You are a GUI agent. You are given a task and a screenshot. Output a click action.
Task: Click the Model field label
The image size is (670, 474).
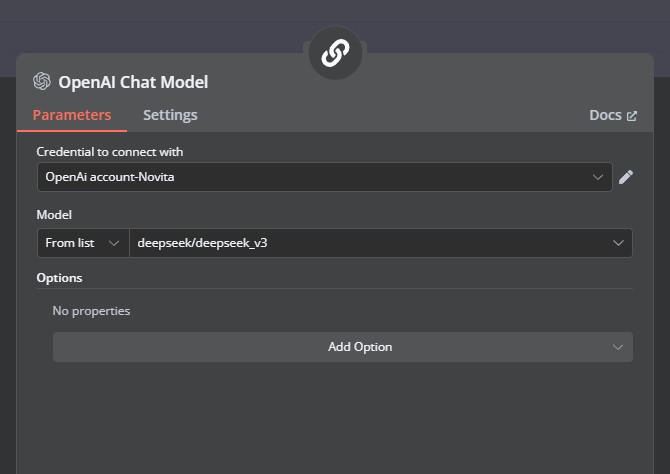[54, 215]
